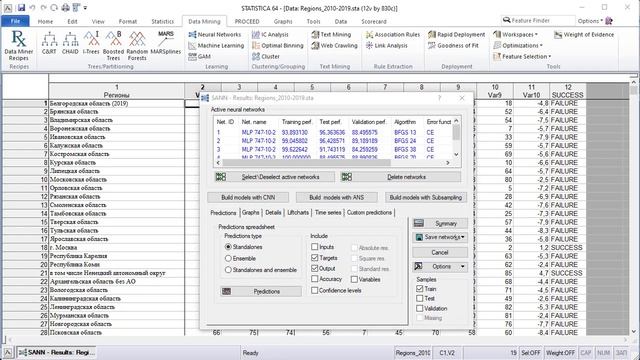Viewport: 640px width, 360px height.
Task: Open Boosted Trees analysis
Action: coord(113,45)
